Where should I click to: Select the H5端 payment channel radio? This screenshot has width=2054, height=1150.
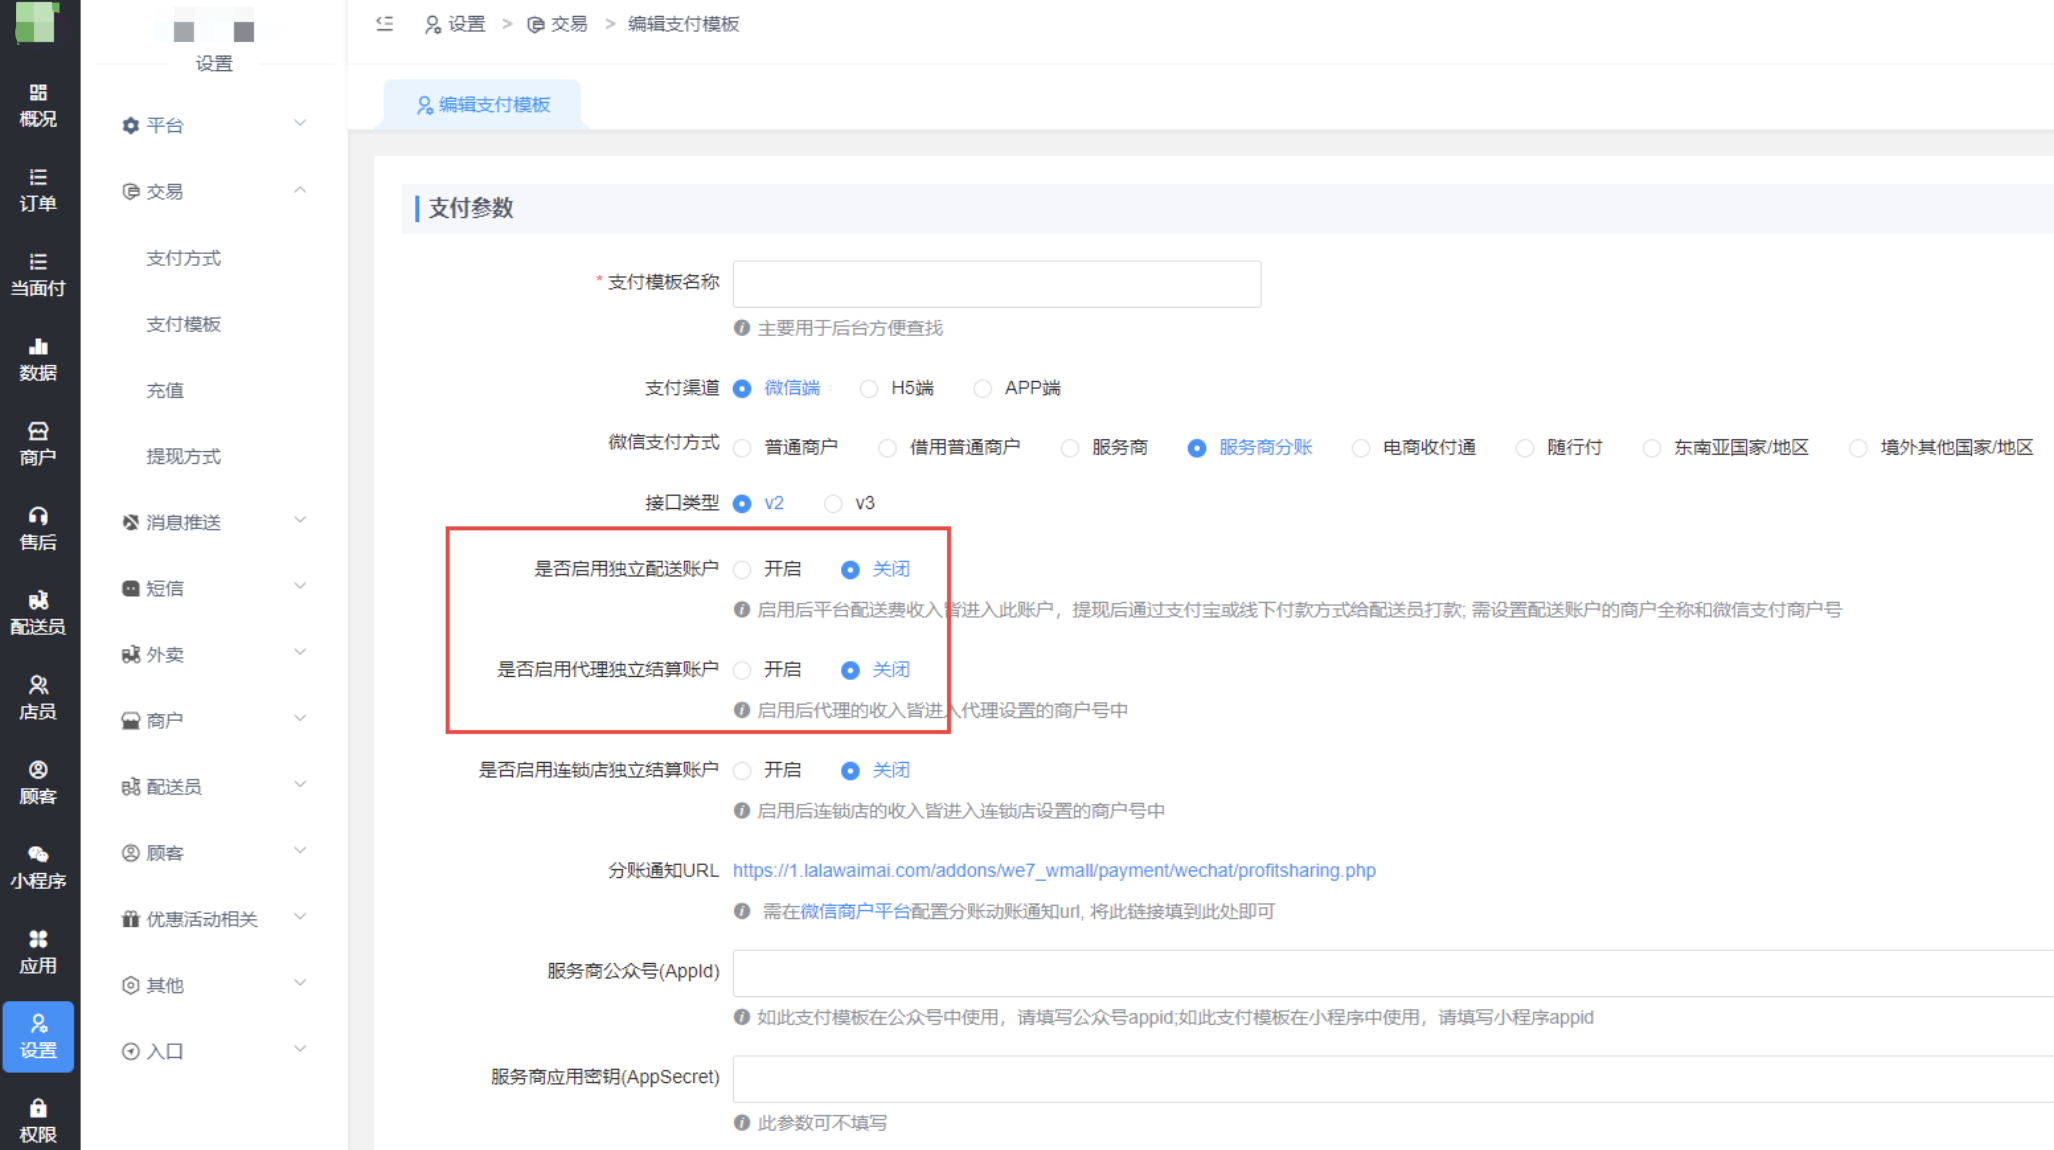pyautogui.click(x=869, y=388)
